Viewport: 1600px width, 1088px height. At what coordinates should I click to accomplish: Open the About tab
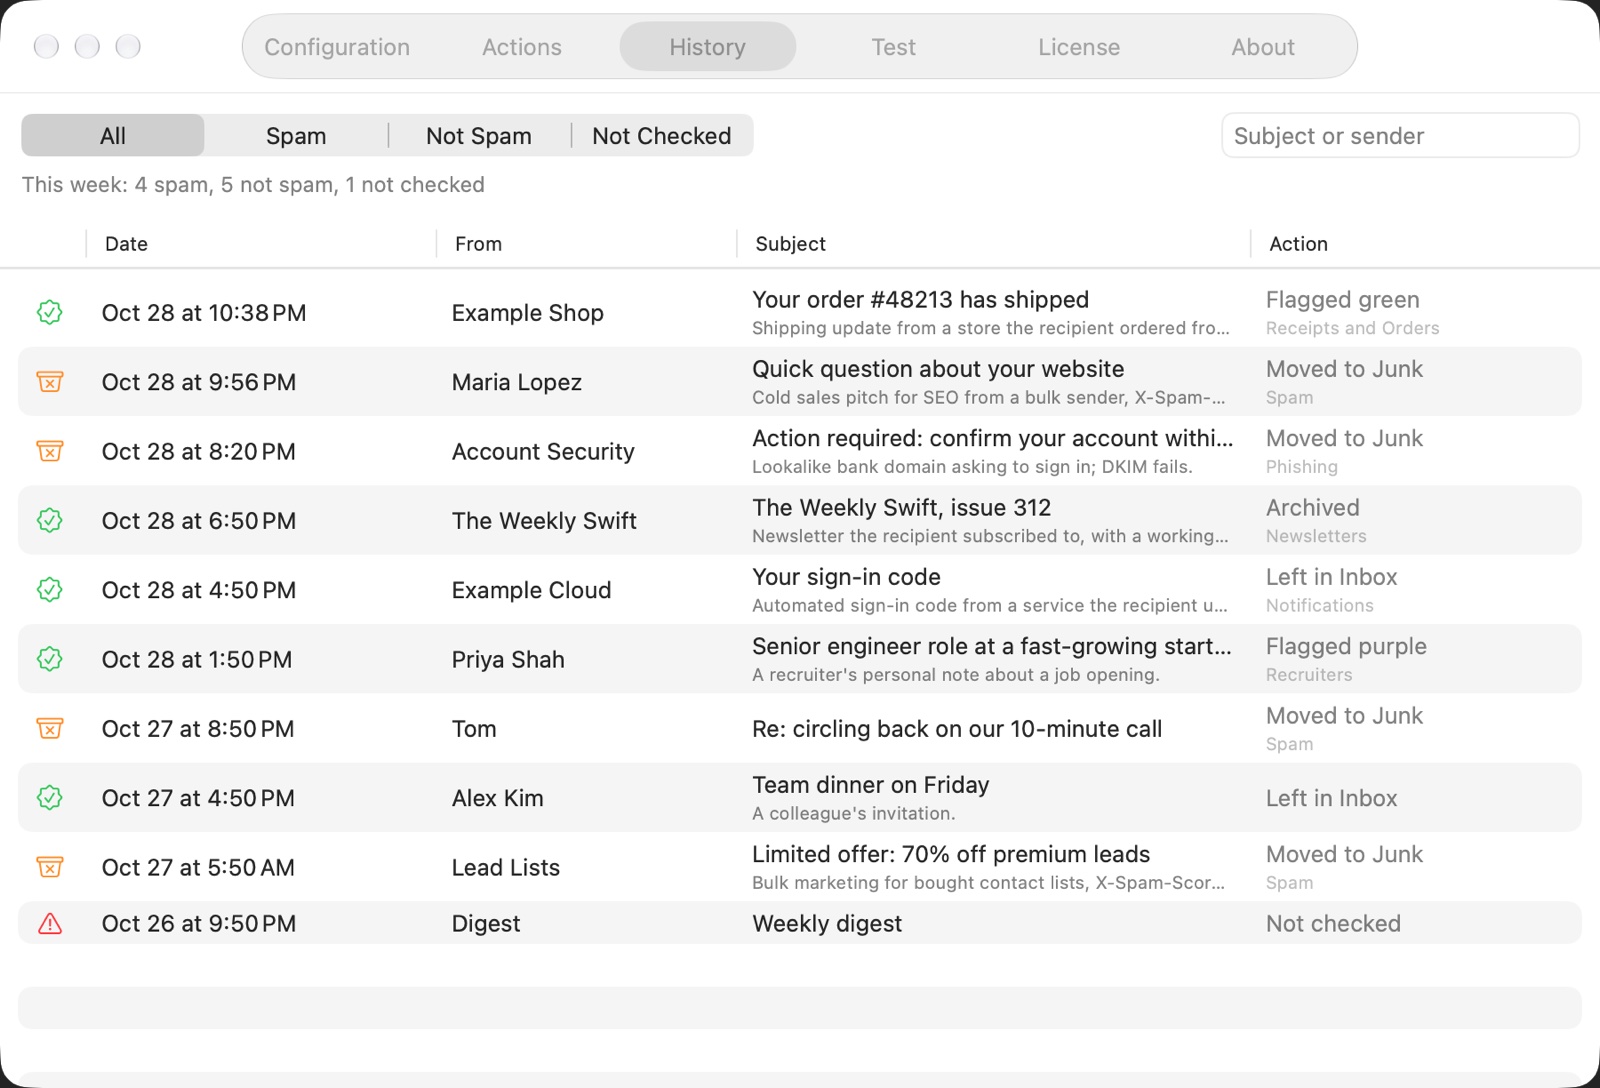1263,47
